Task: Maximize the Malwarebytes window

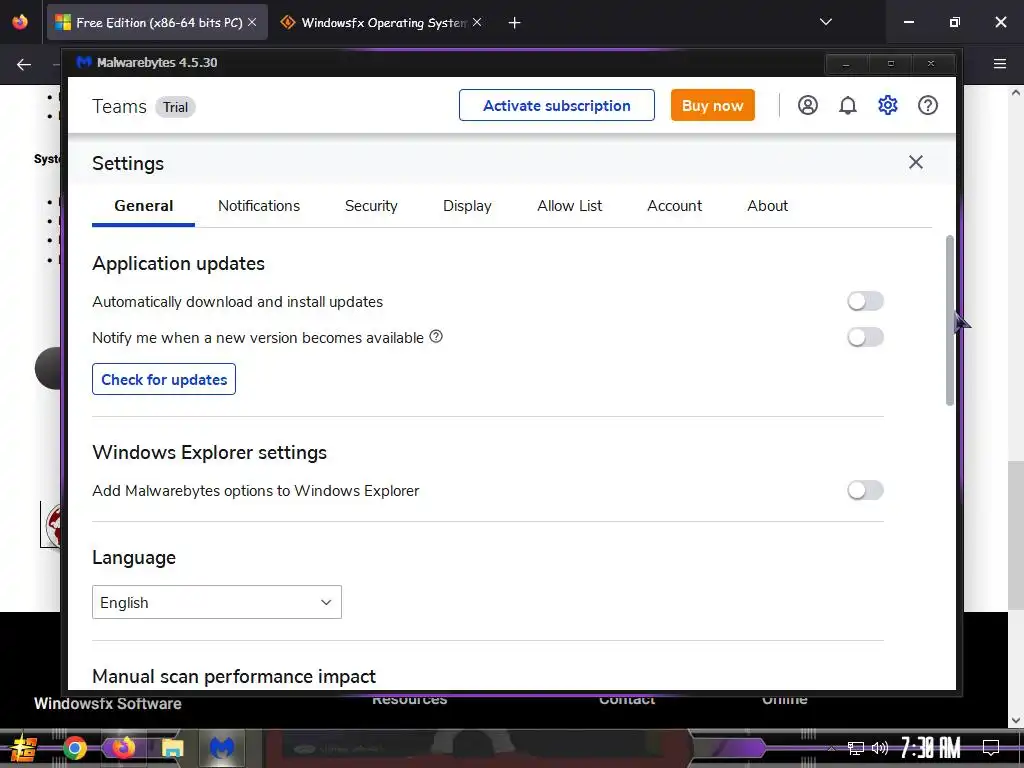Action: point(890,64)
